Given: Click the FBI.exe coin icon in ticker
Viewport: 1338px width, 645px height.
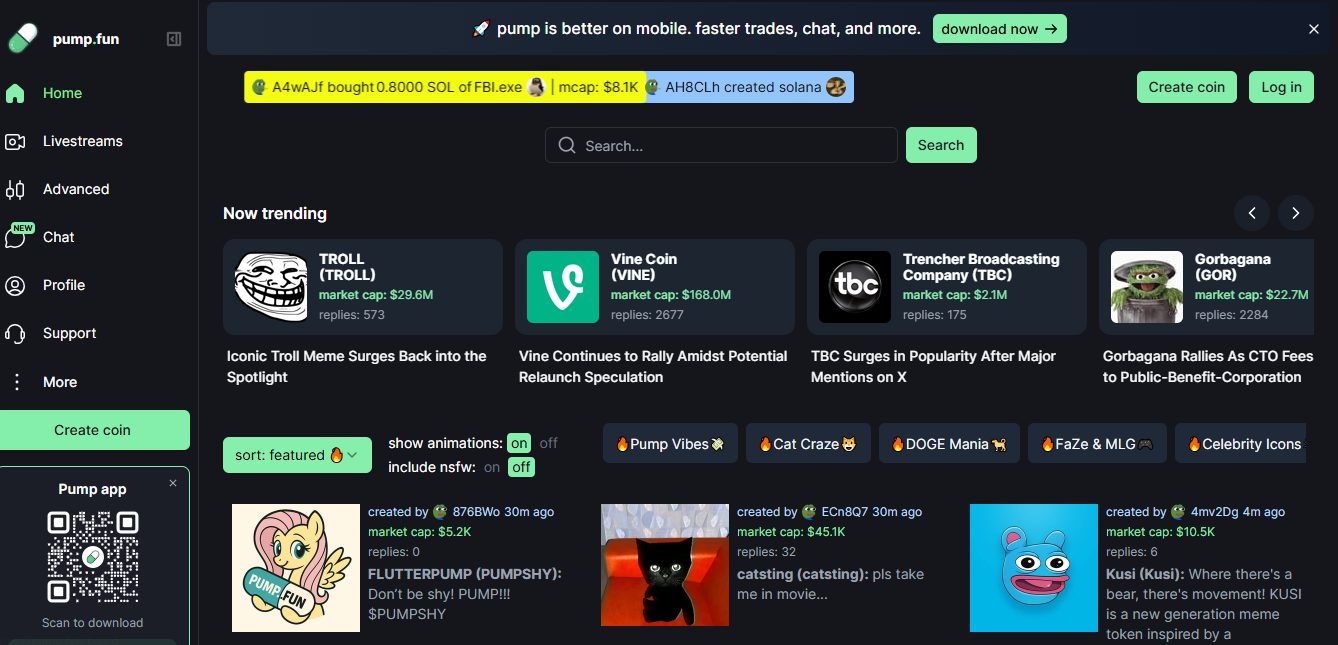Looking at the screenshot, I should pos(537,87).
